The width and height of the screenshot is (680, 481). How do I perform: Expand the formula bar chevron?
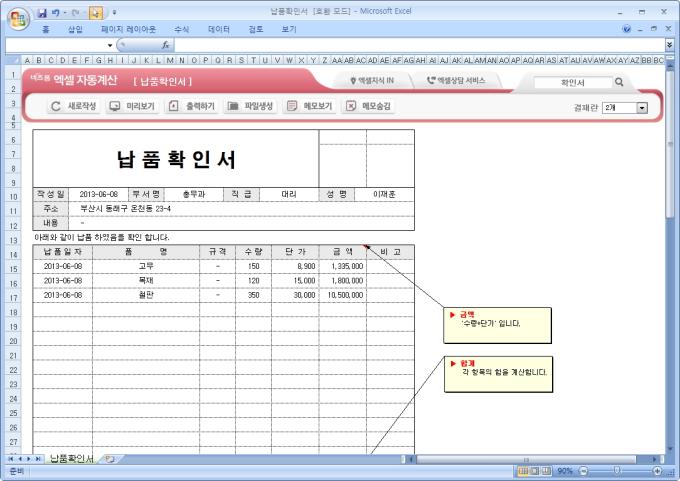[670, 45]
